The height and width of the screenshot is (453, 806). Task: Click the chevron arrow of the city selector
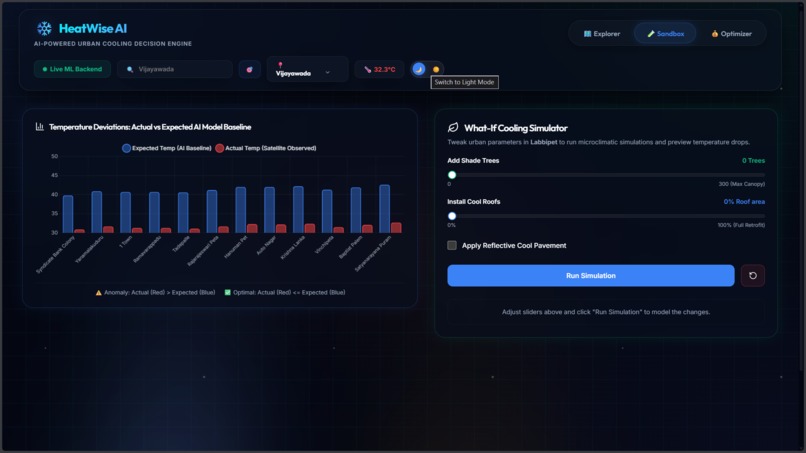click(x=327, y=73)
